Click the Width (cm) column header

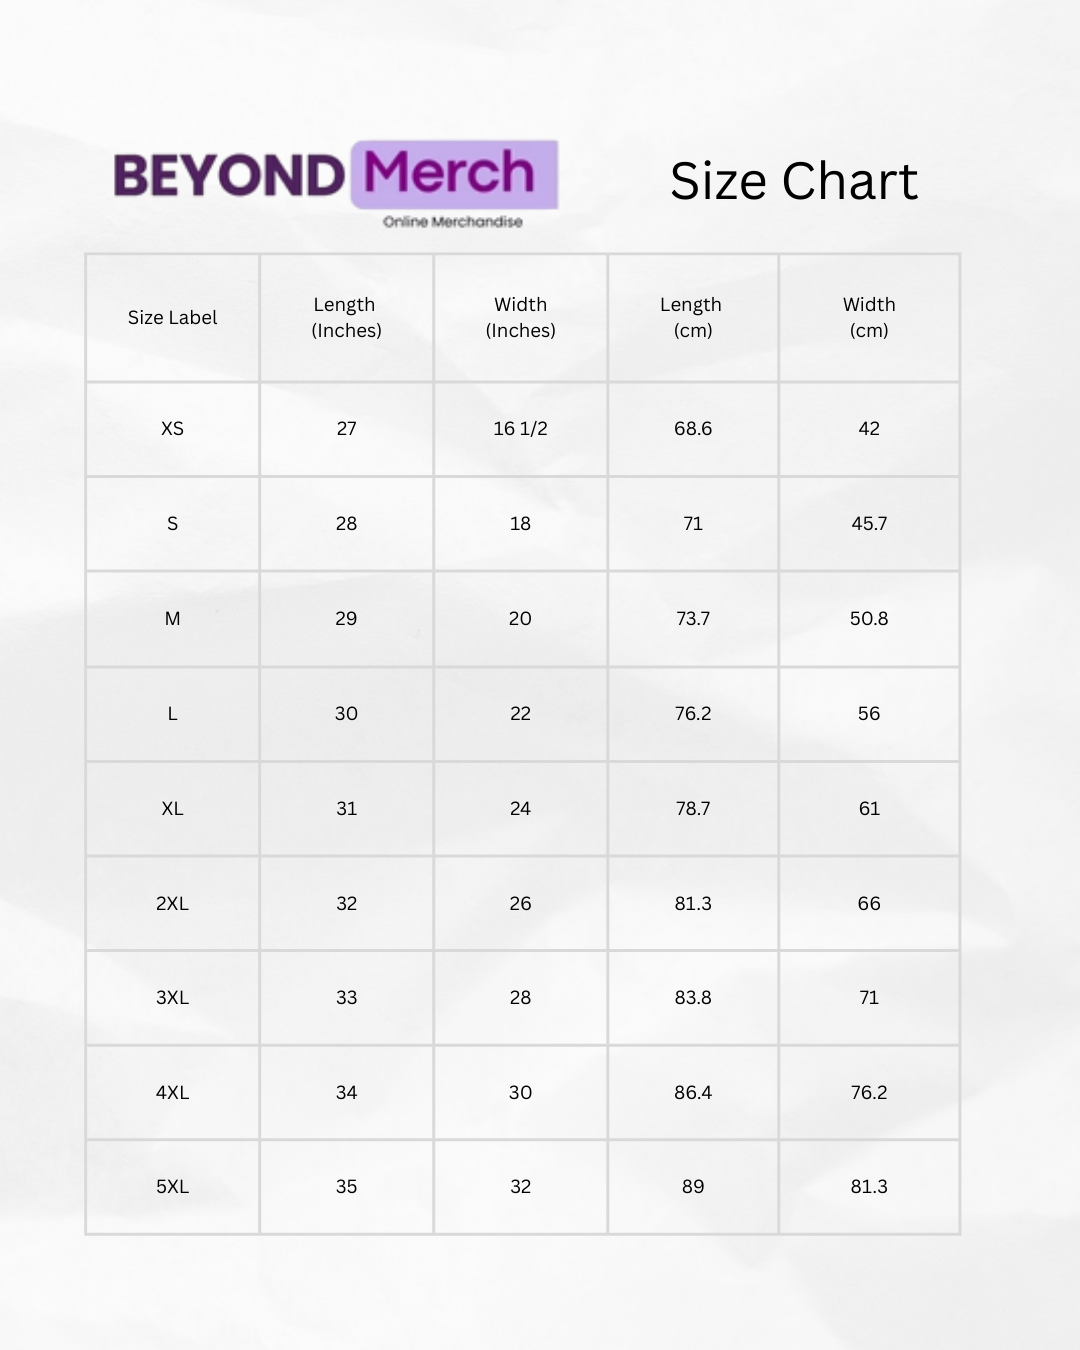(x=869, y=318)
